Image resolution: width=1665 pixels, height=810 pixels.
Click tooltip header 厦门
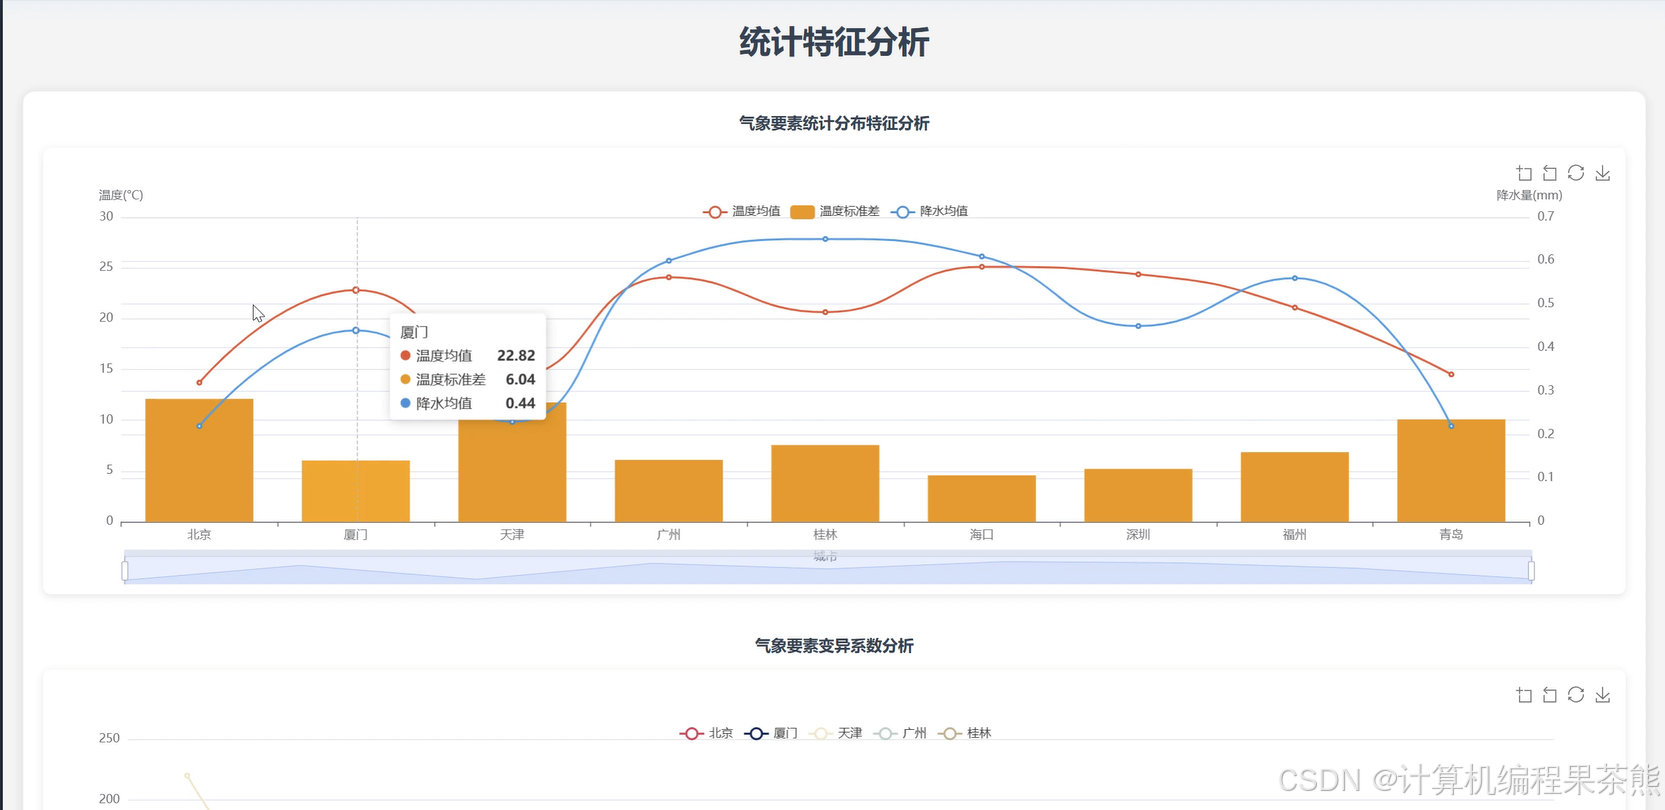coord(414,332)
